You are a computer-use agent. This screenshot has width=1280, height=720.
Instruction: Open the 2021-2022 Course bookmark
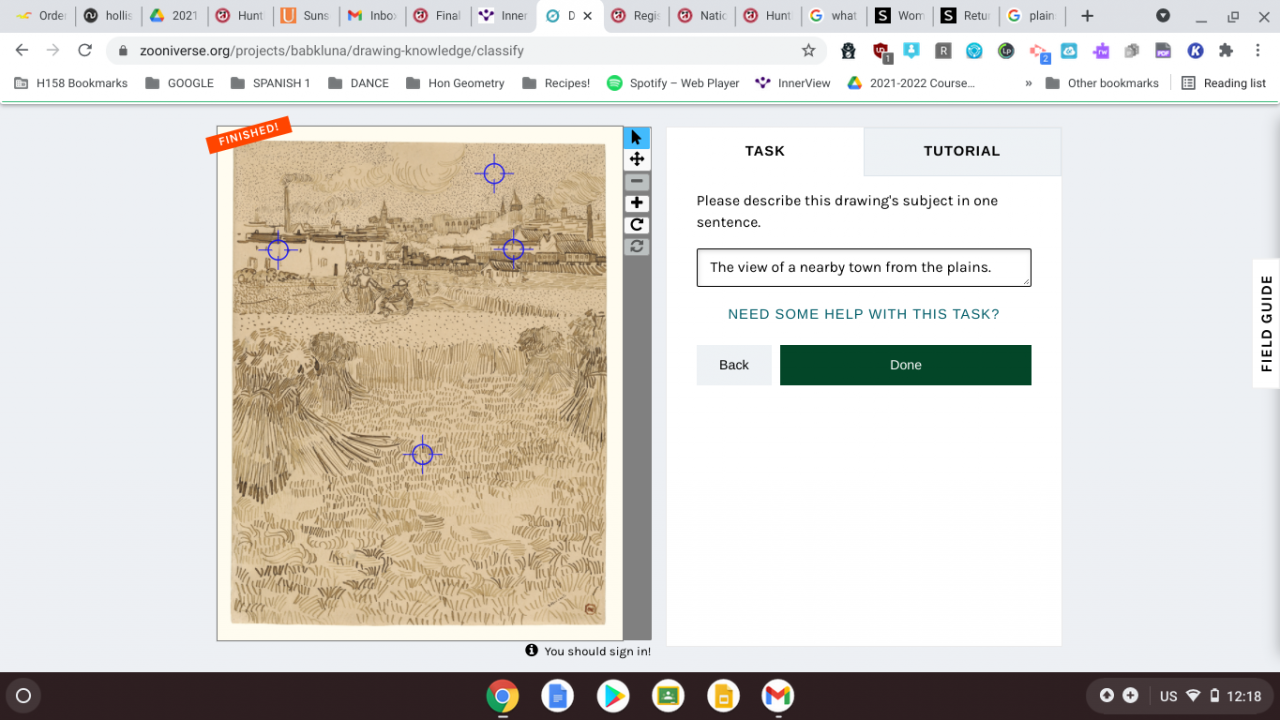click(911, 83)
